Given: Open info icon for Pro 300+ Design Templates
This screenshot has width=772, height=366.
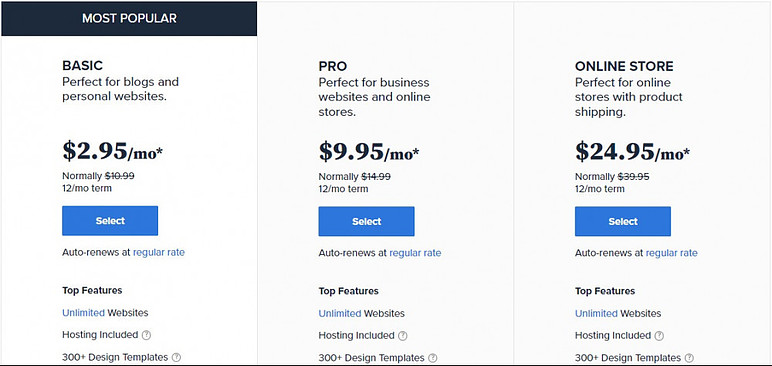Looking at the screenshot, I should 432,358.
